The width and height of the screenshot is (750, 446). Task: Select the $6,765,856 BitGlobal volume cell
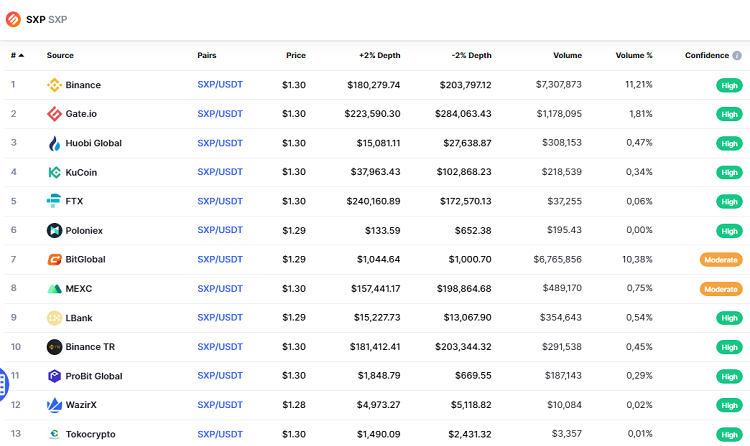558,259
